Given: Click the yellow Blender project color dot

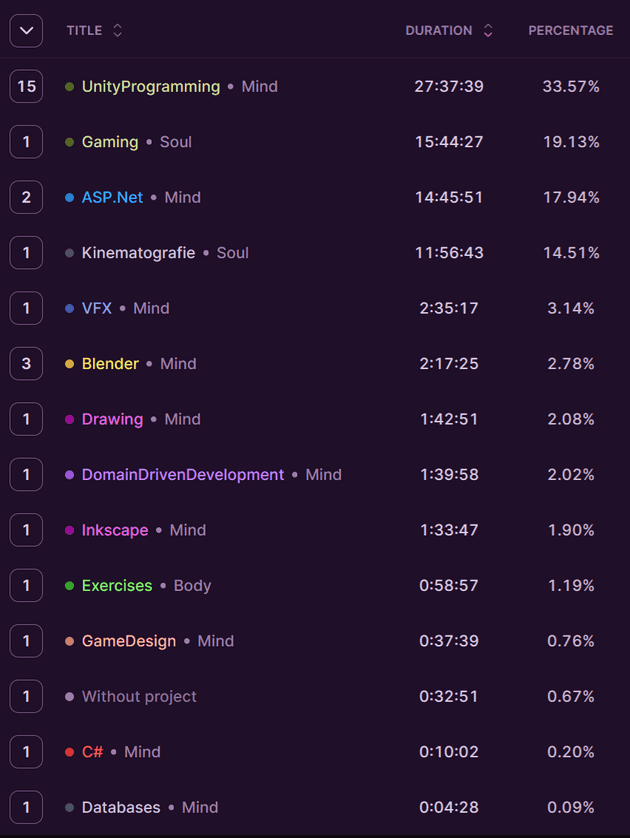Looking at the screenshot, I should [x=69, y=364].
